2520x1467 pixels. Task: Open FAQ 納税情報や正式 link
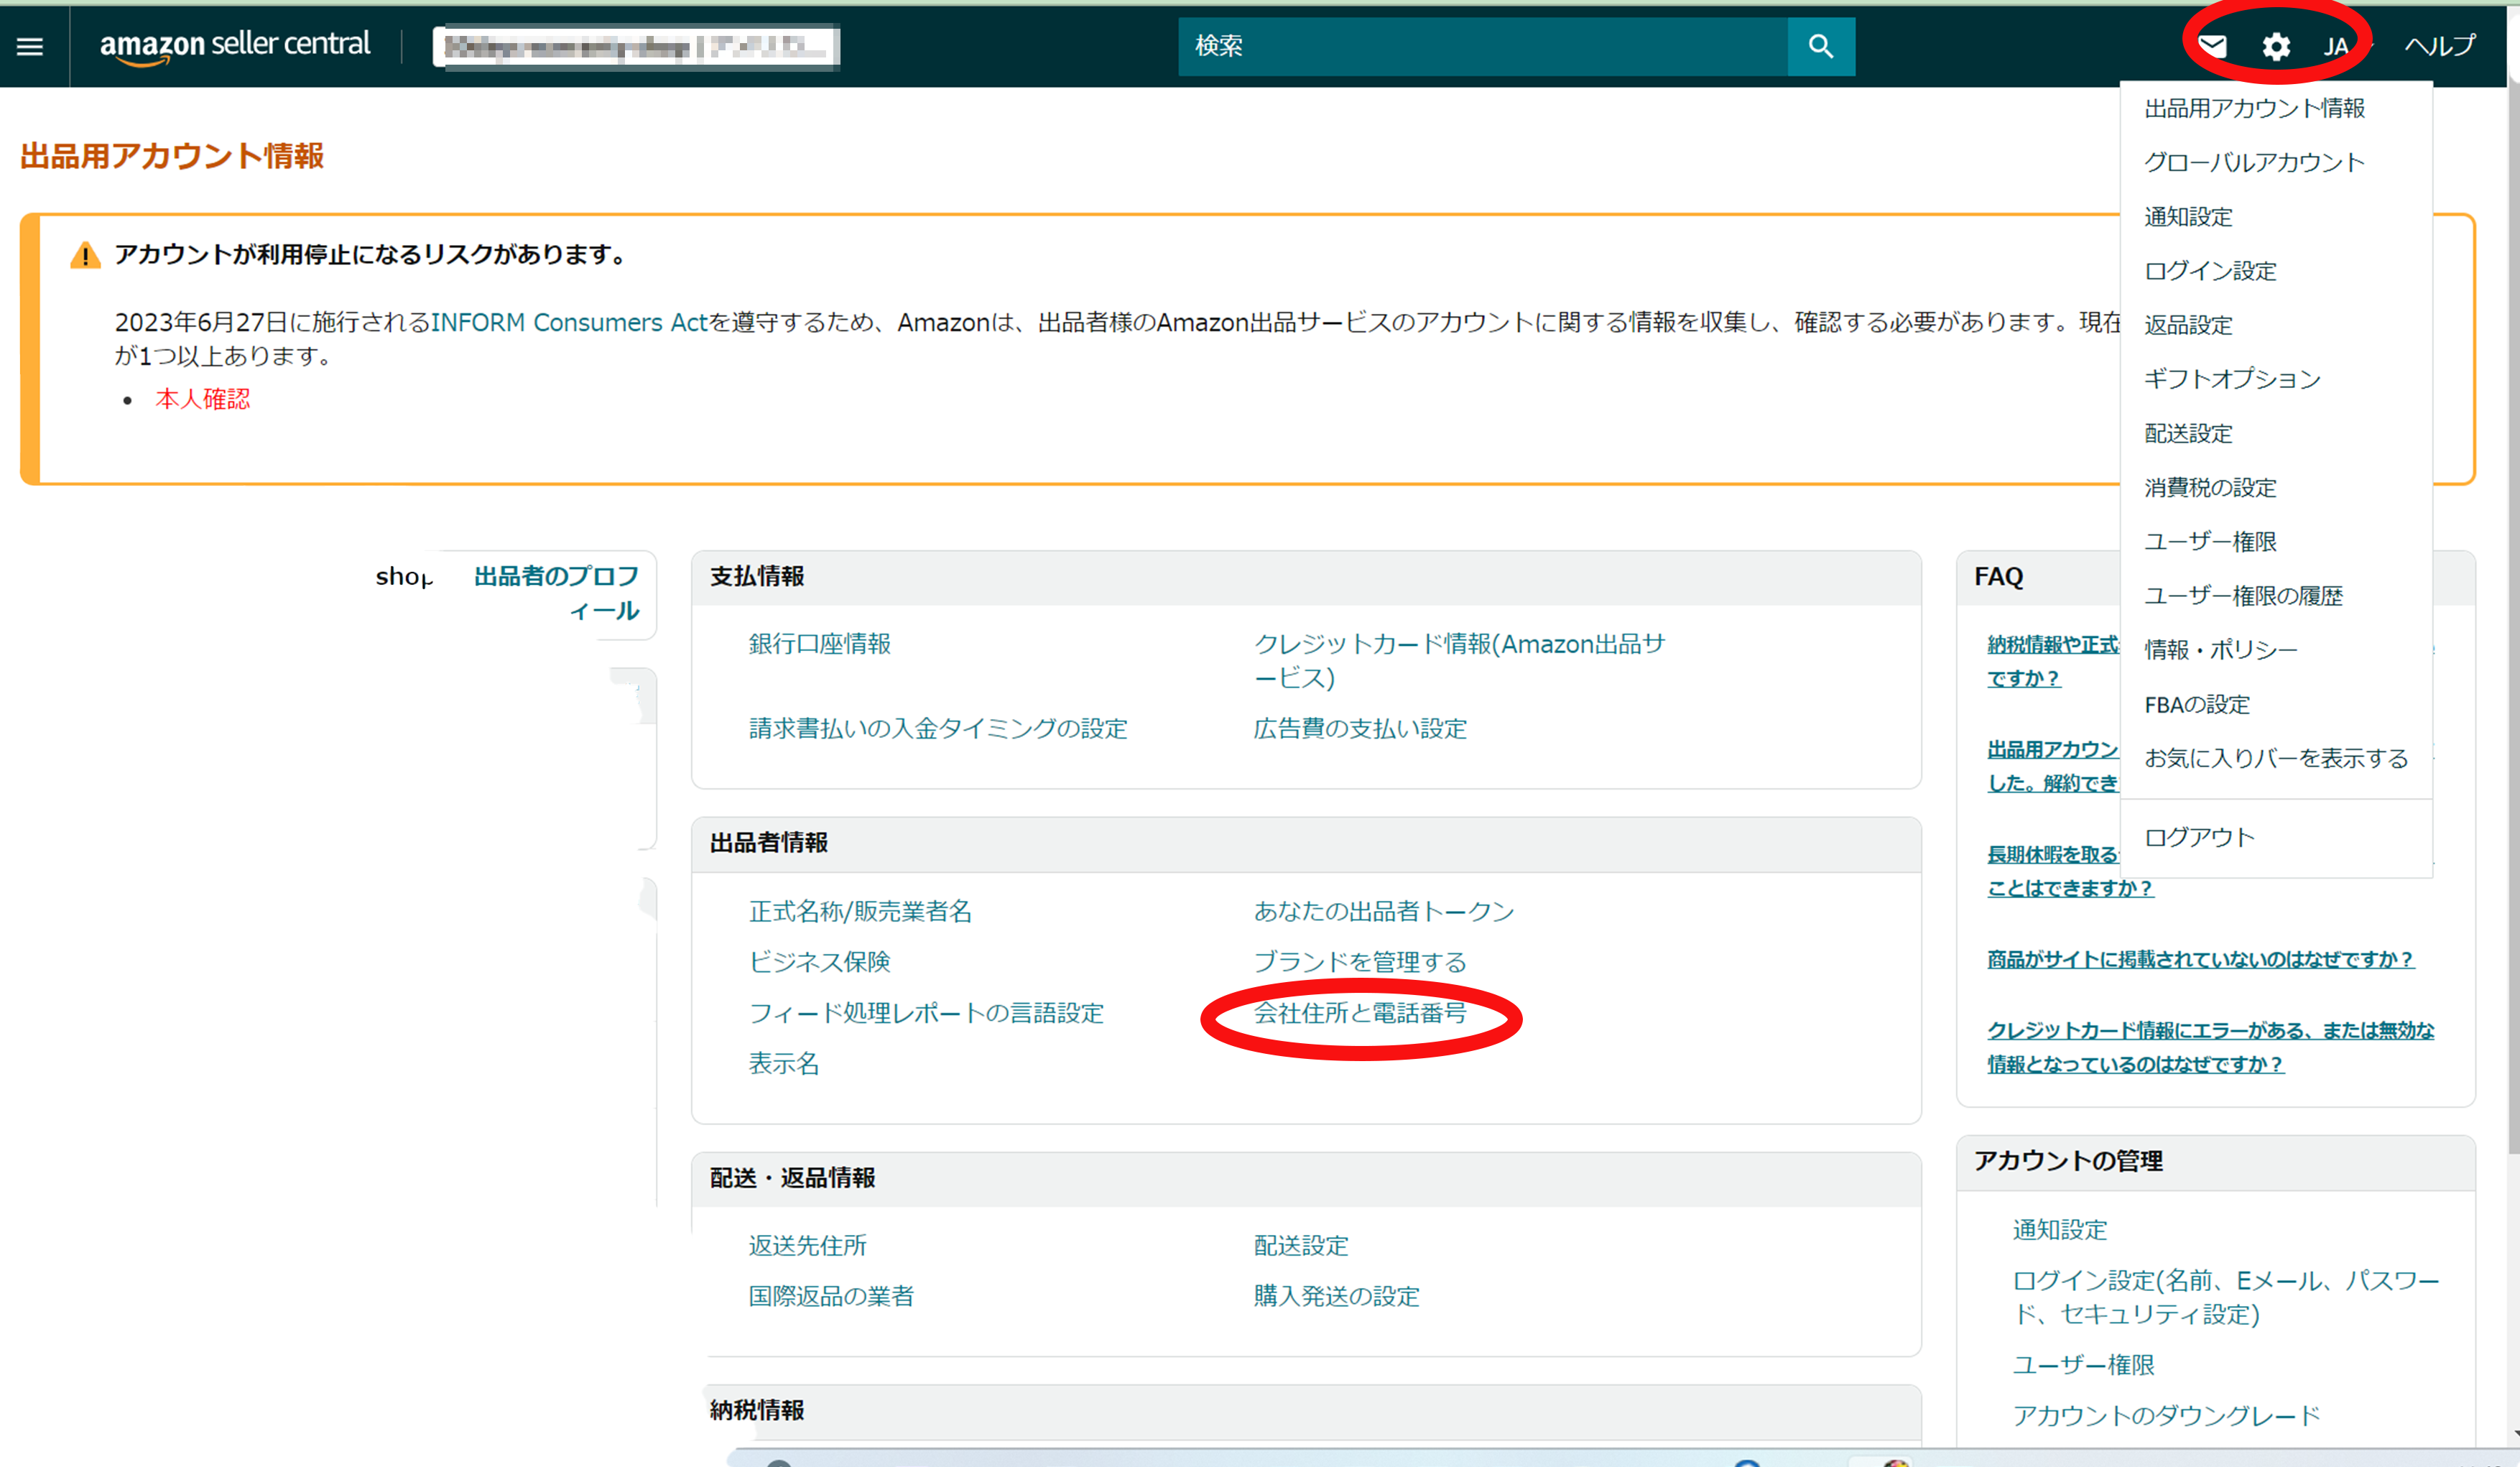tap(2052, 661)
